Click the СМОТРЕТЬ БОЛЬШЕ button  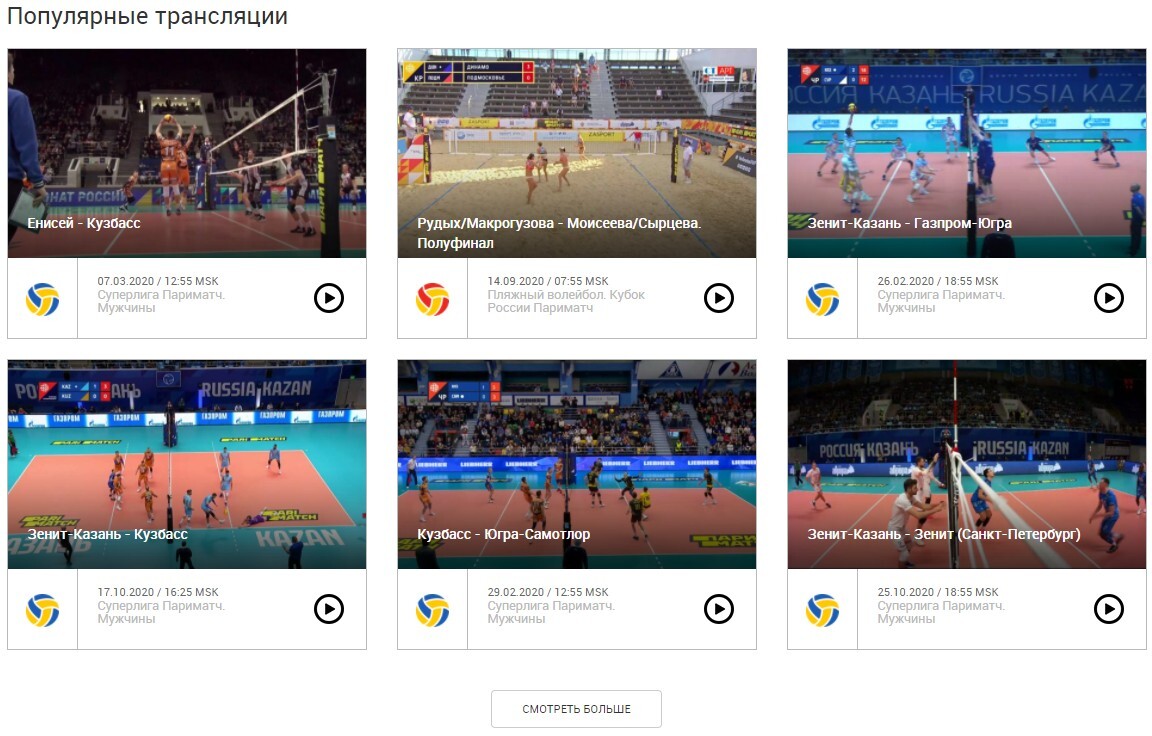click(x=576, y=709)
